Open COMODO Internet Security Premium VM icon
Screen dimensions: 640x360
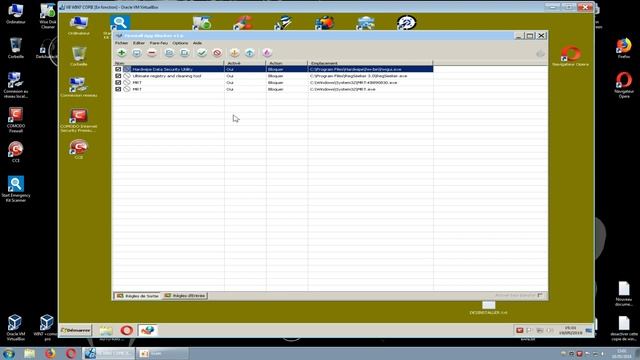coord(78,120)
